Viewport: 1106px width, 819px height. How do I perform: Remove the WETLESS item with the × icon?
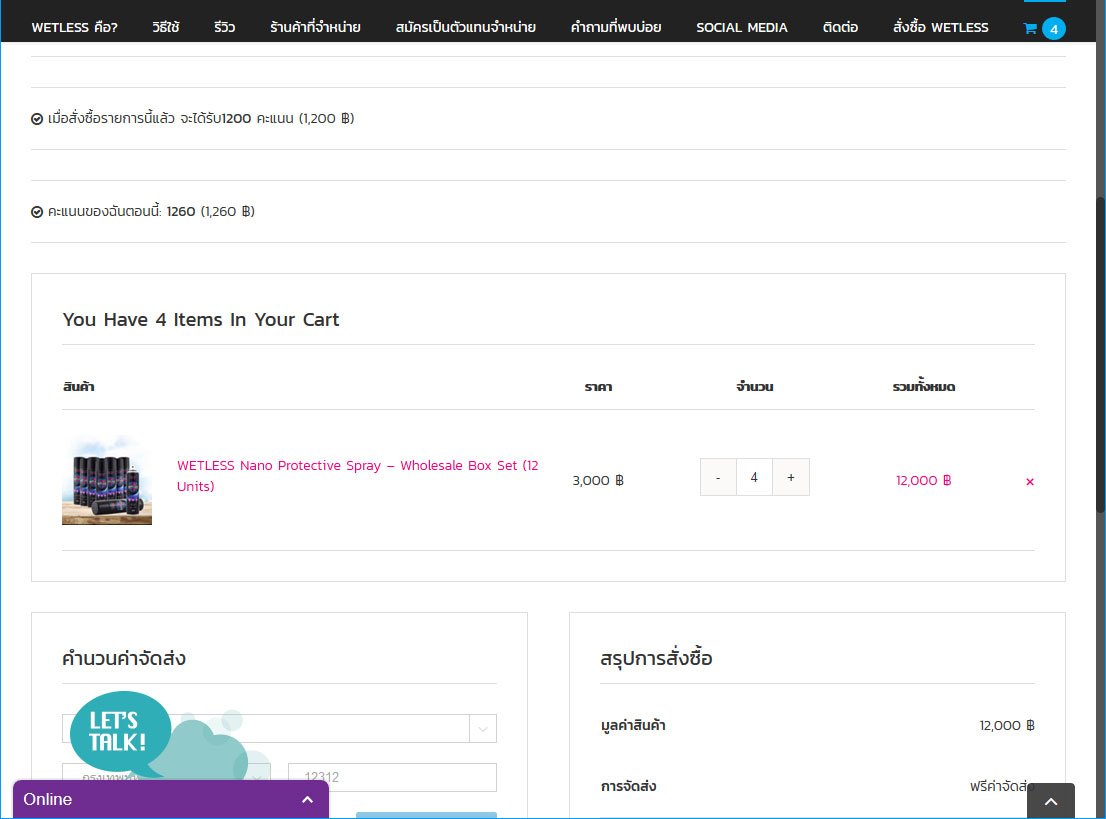click(x=1030, y=482)
